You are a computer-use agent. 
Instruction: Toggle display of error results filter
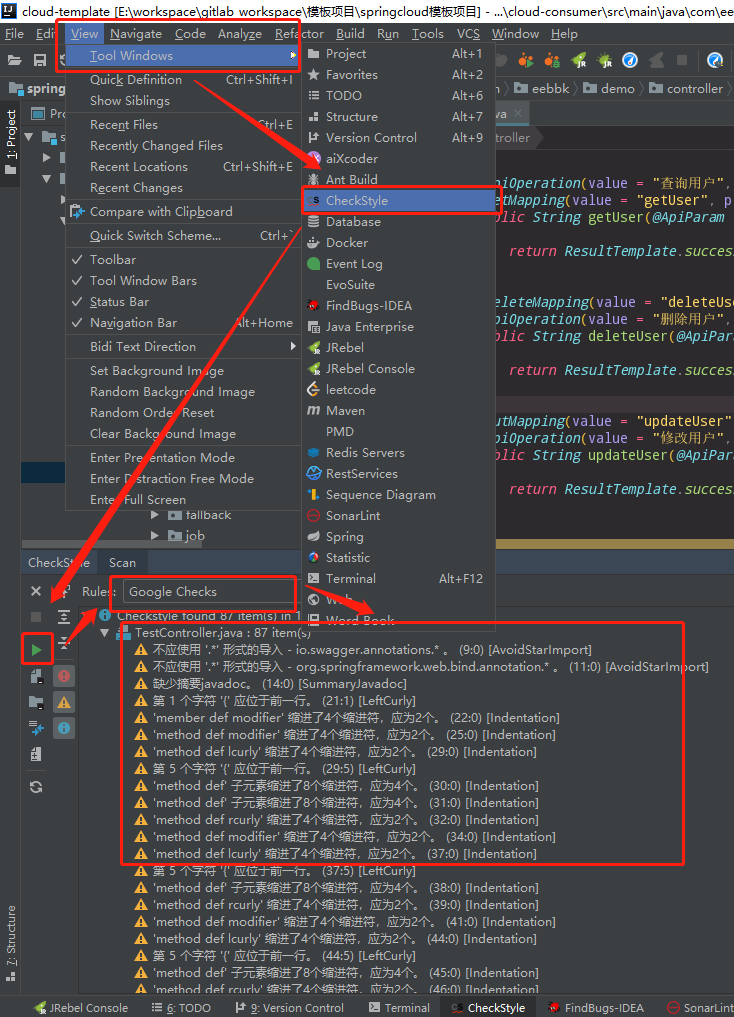click(x=64, y=676)
